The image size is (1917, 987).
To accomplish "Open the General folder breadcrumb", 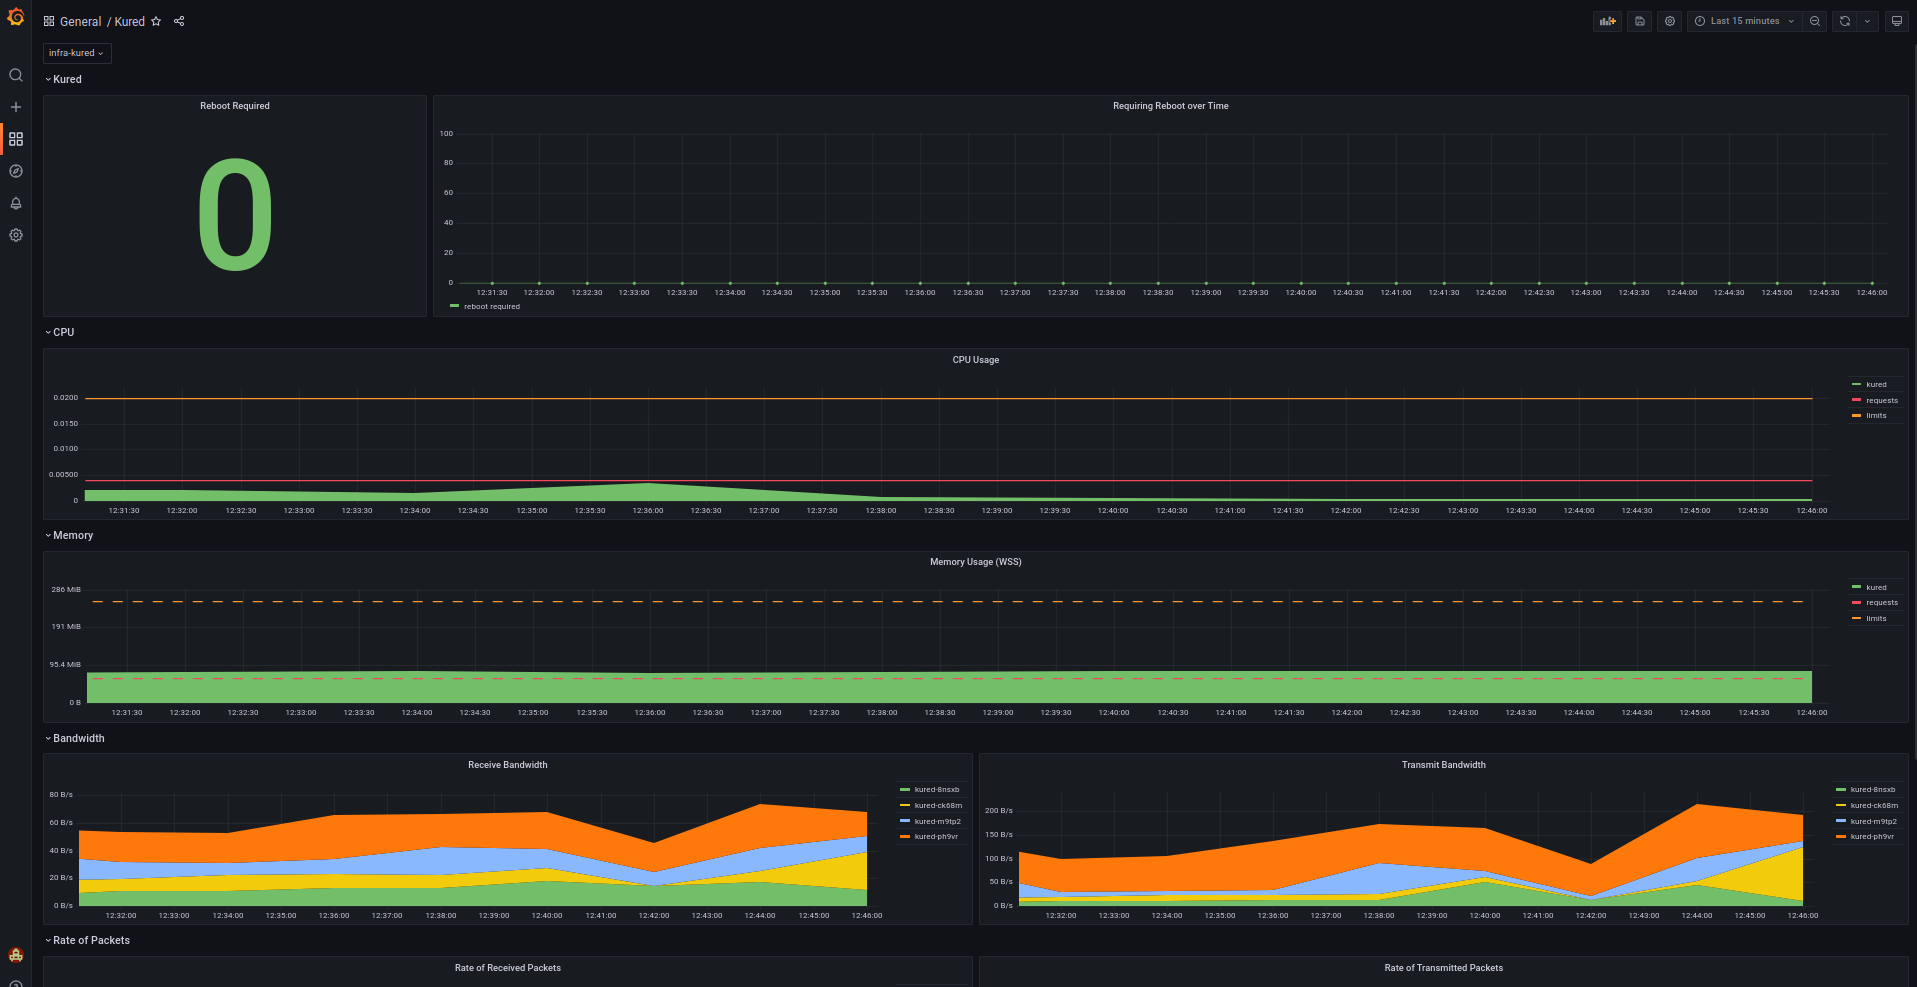I will tap(80, 21).
